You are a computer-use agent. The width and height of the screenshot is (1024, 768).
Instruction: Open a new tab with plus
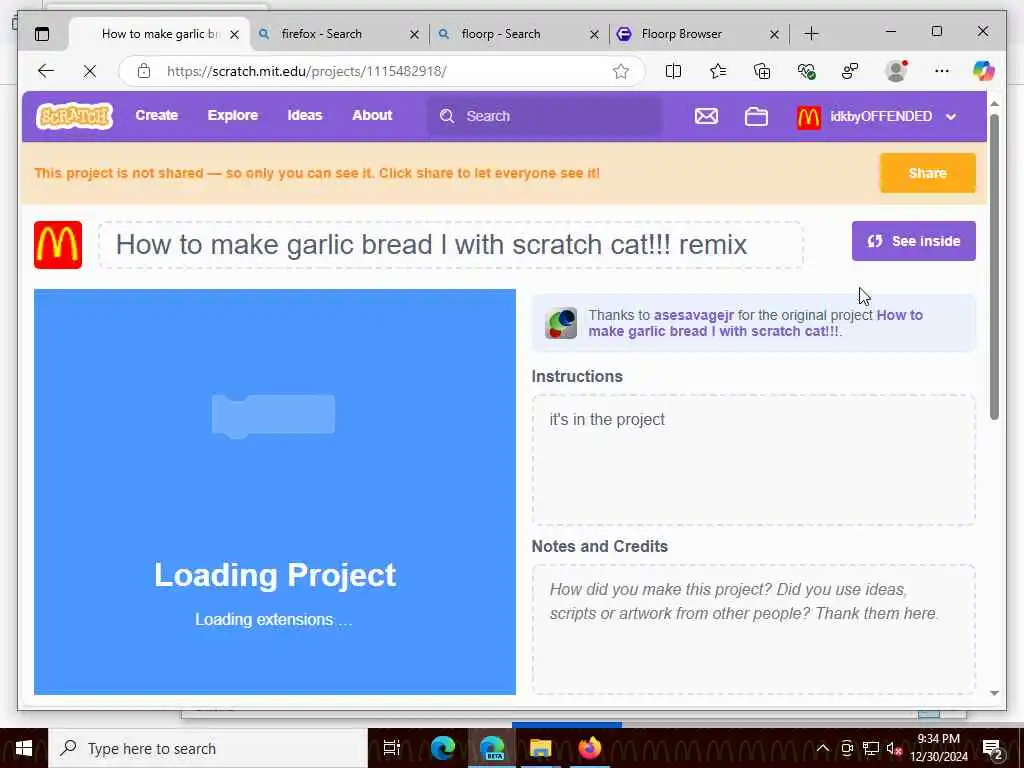click(x=811, y=34)
